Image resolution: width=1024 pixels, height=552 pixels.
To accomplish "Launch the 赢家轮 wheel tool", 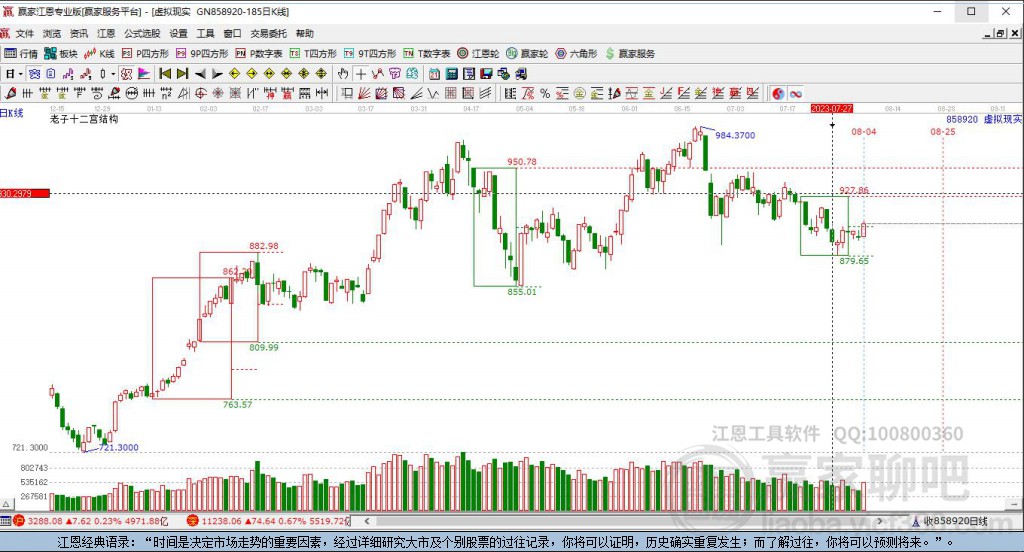I will coord(527,54).
